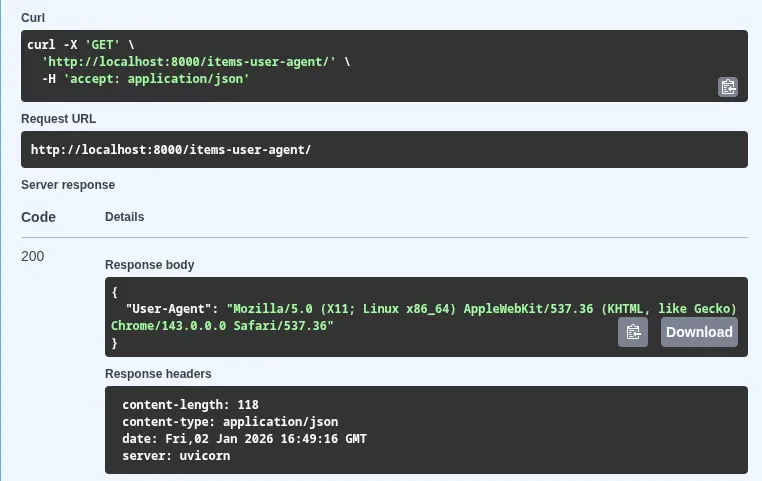Click the content-type: application/json response header
762x481 pixels.
(230, 422)
